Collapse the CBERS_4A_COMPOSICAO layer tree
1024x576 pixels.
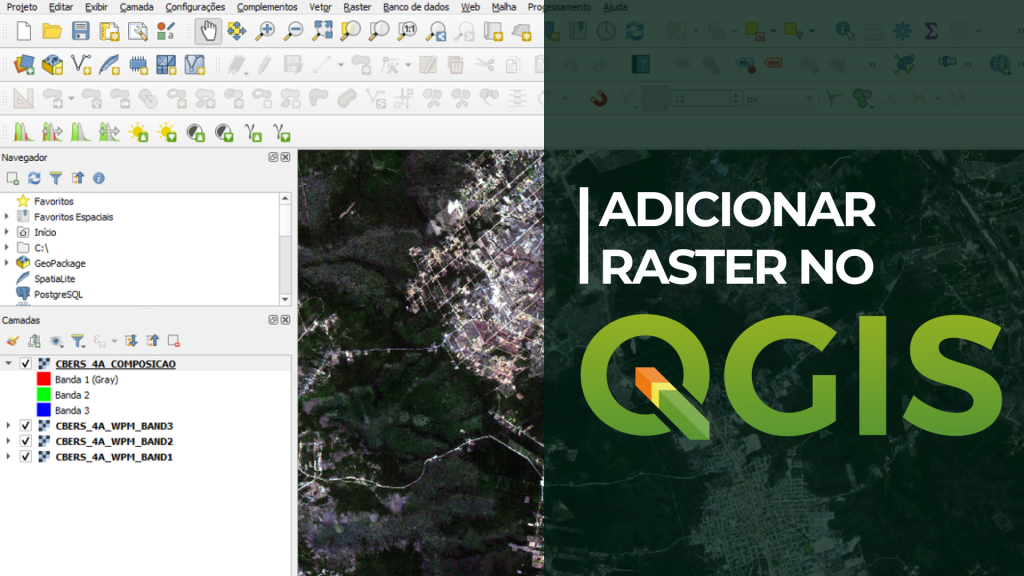pos(9,364)
